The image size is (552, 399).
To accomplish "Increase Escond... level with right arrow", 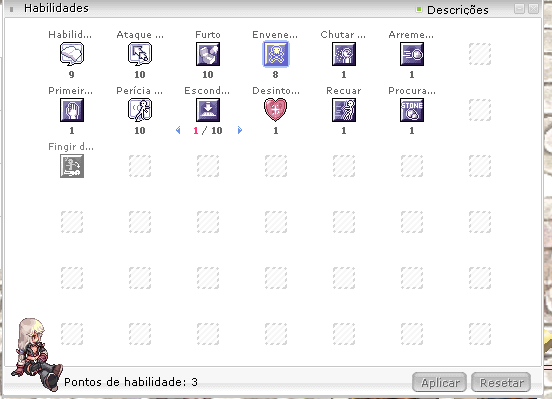I will tap(240, 130).
